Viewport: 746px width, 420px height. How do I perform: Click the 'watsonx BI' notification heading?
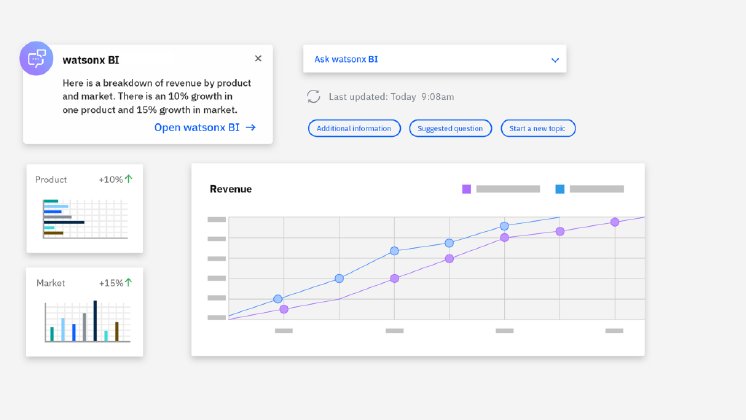[x=91, y=60]
